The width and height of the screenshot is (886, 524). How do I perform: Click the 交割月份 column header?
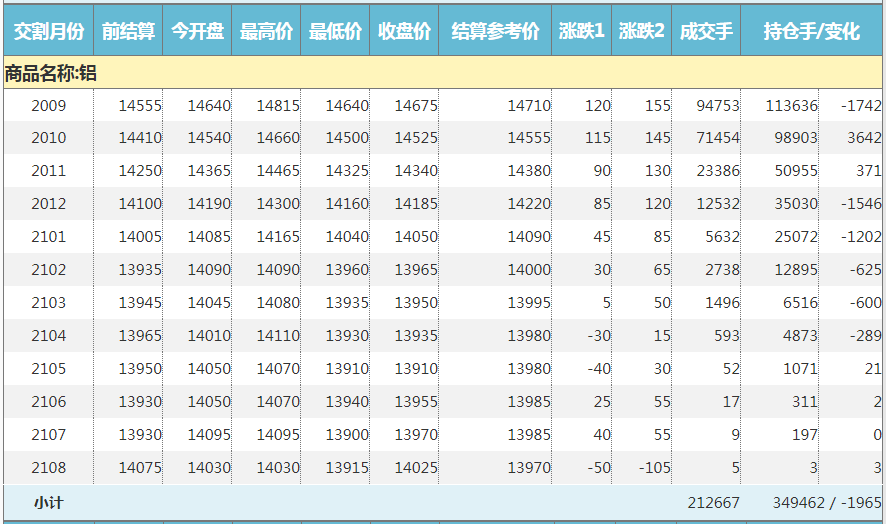click(48, 32)
